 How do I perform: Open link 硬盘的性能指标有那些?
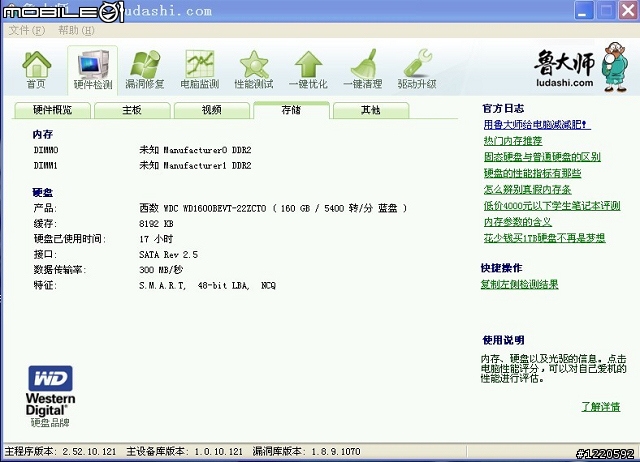pyautogui.click(x=532, y=173)
